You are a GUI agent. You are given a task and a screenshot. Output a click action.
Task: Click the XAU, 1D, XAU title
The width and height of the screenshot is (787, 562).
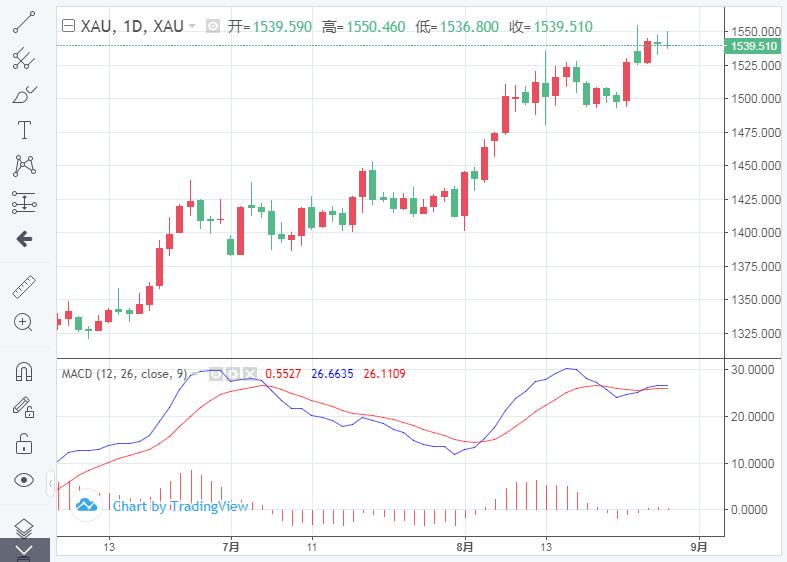click(132, 26)
